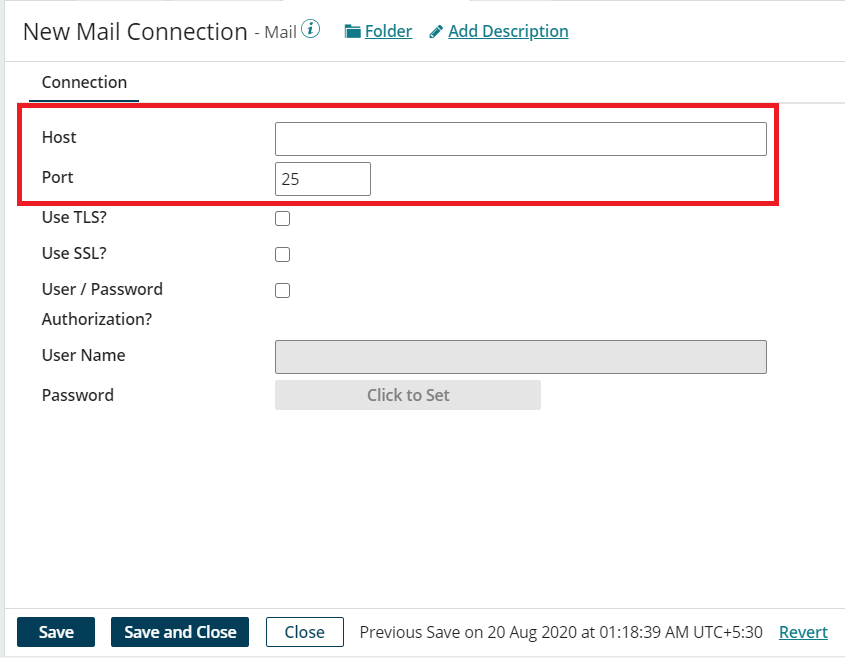This screenshot has width=845, height=658.
Task: Save the mail connection
Action: (x=56, y=632)
